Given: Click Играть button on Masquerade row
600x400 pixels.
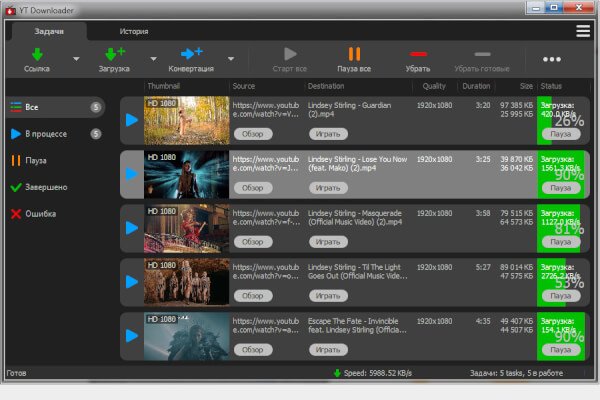Looking at the screenshot, I should point(328,242).
